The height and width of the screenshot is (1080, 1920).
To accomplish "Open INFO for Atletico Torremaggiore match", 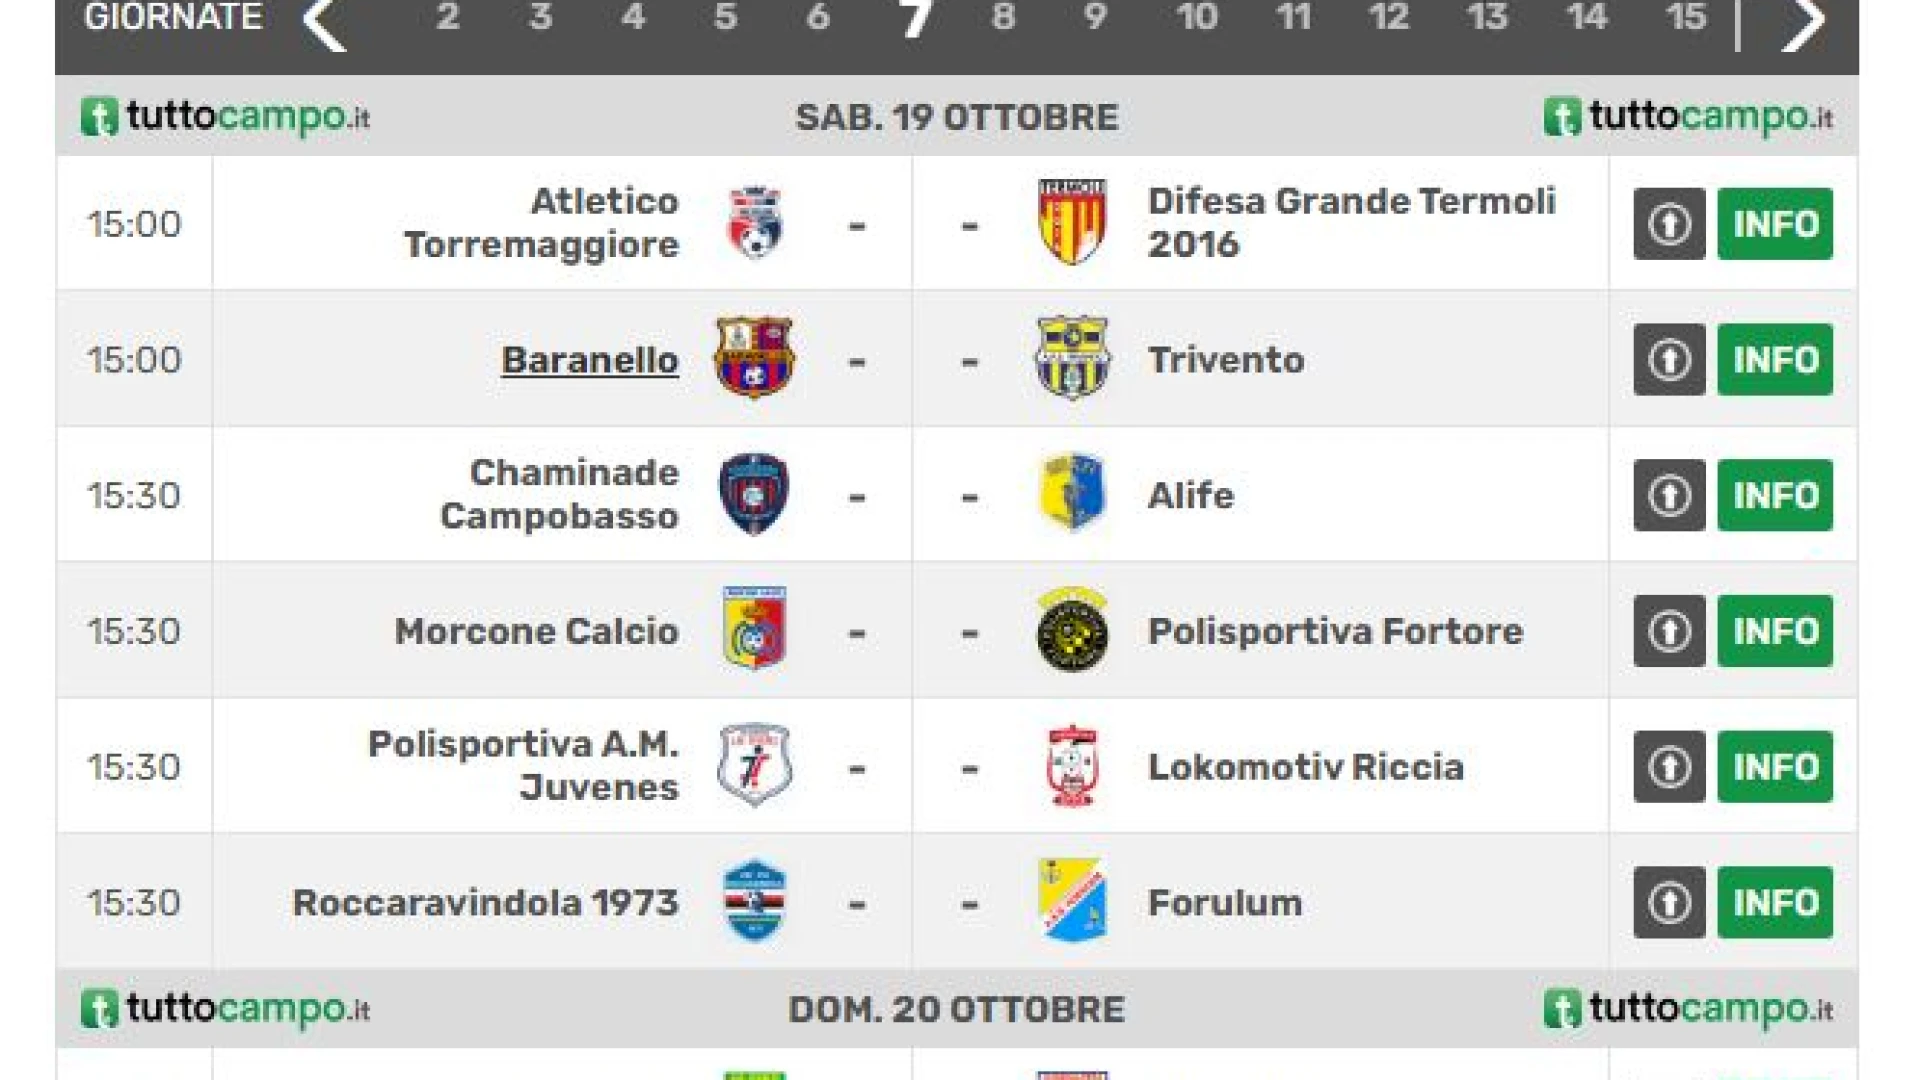I will (1775, 224).
